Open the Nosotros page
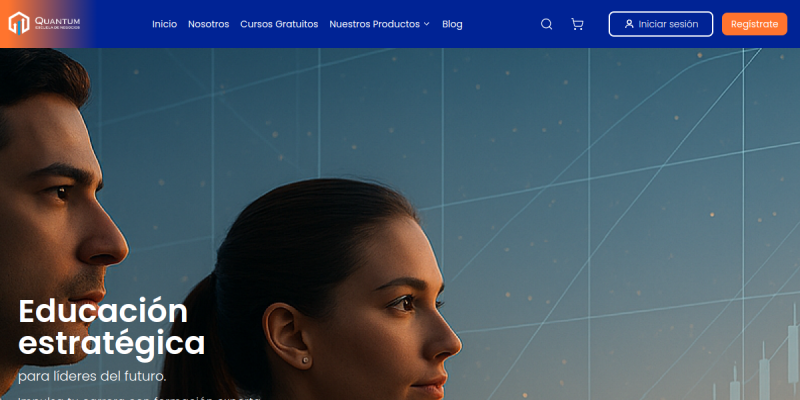800x400 pixels. 209,24
